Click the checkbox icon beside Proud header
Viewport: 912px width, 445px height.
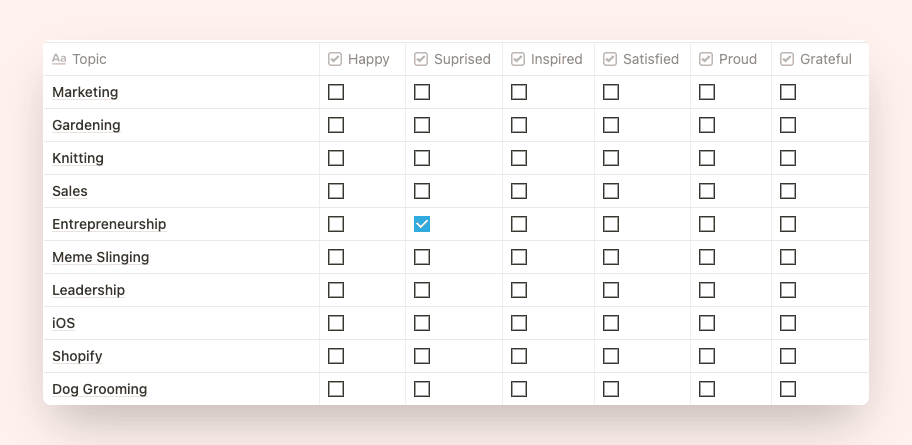click(x=706, y=59)
